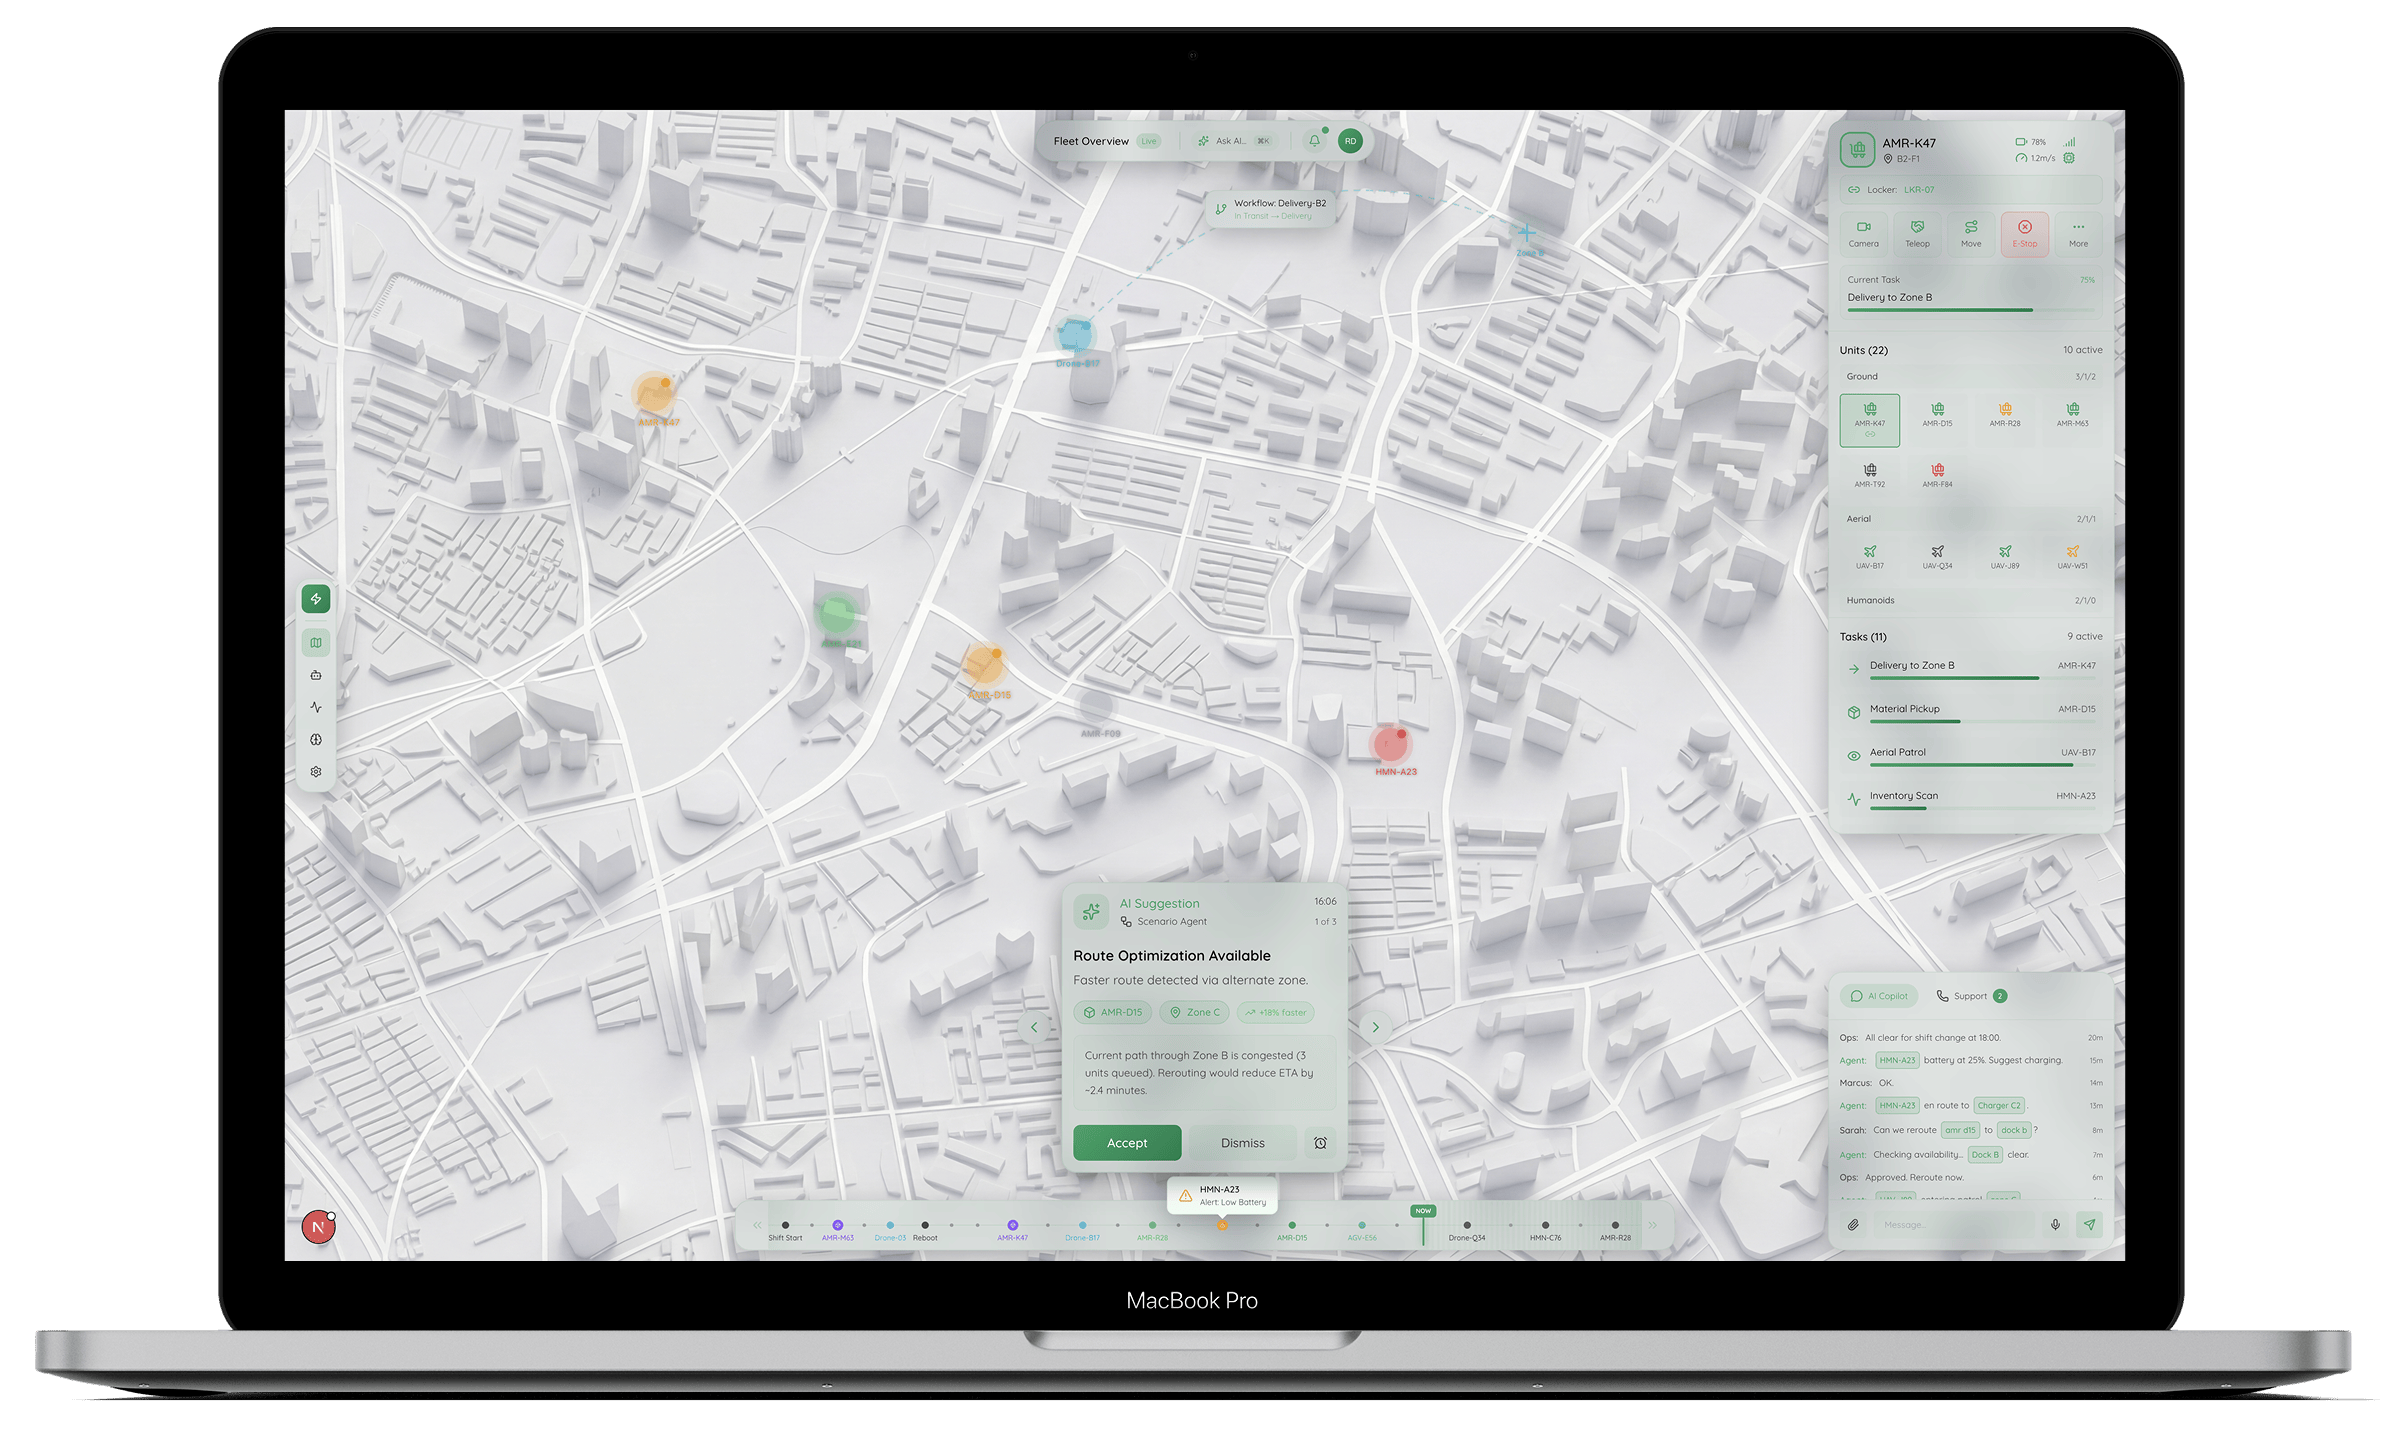This screenshot has width=2384, height=1429.
Task: Dismiss the Route Optimization suggestion
Action: pyautogui.click(x=1242, y=1143)
